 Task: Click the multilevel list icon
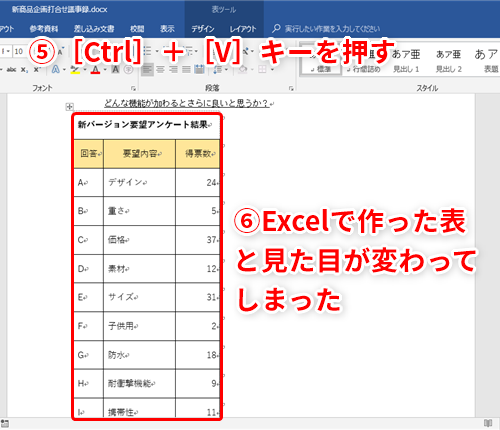[x=188, y=51]
